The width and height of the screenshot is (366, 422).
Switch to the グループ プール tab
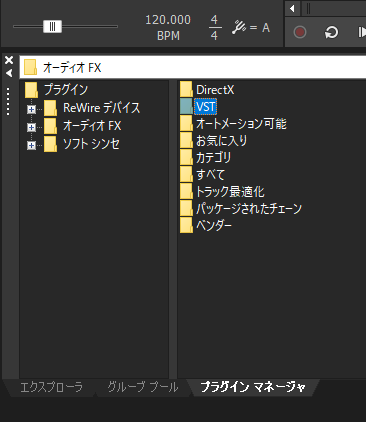pyautogui.click(x=143, y=387)
